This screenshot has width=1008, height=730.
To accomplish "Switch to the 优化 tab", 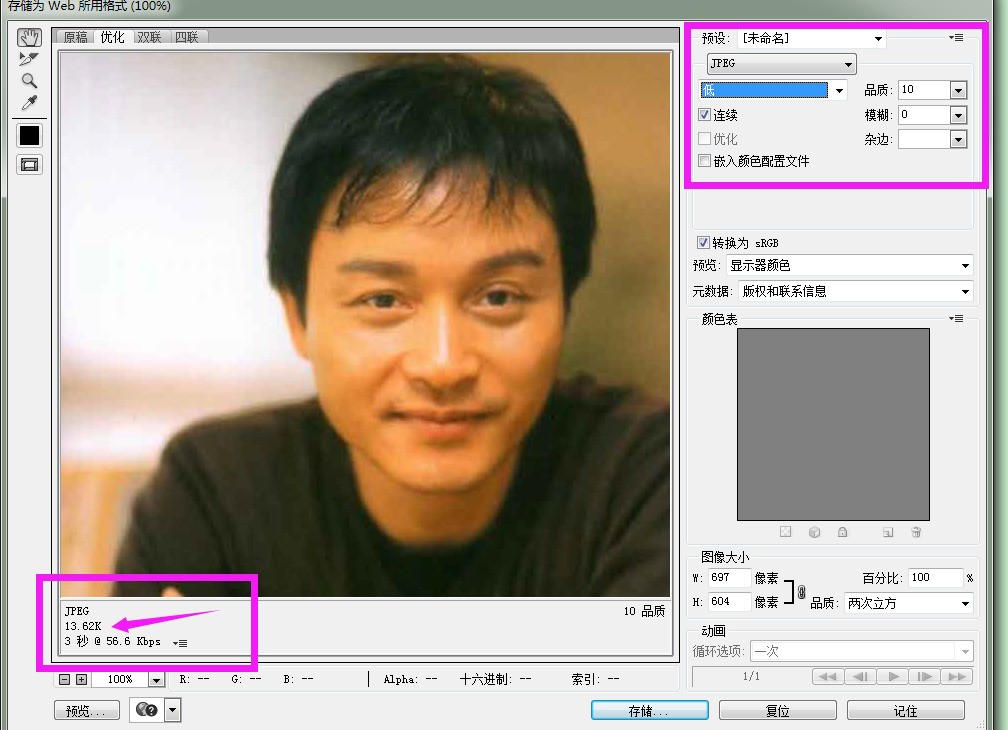I will 112,37.
